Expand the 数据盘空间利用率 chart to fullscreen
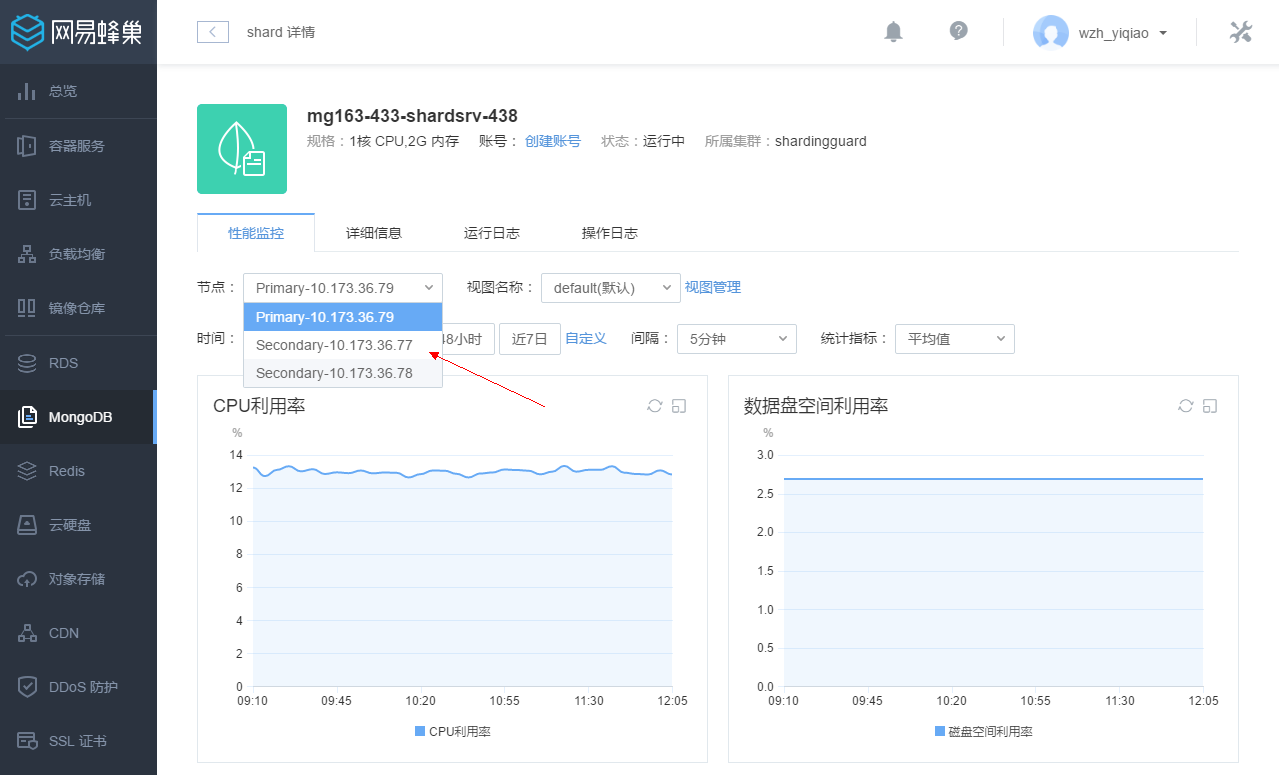The width and height of the screenshot is (1279, 775). [x=1210, y=406]
